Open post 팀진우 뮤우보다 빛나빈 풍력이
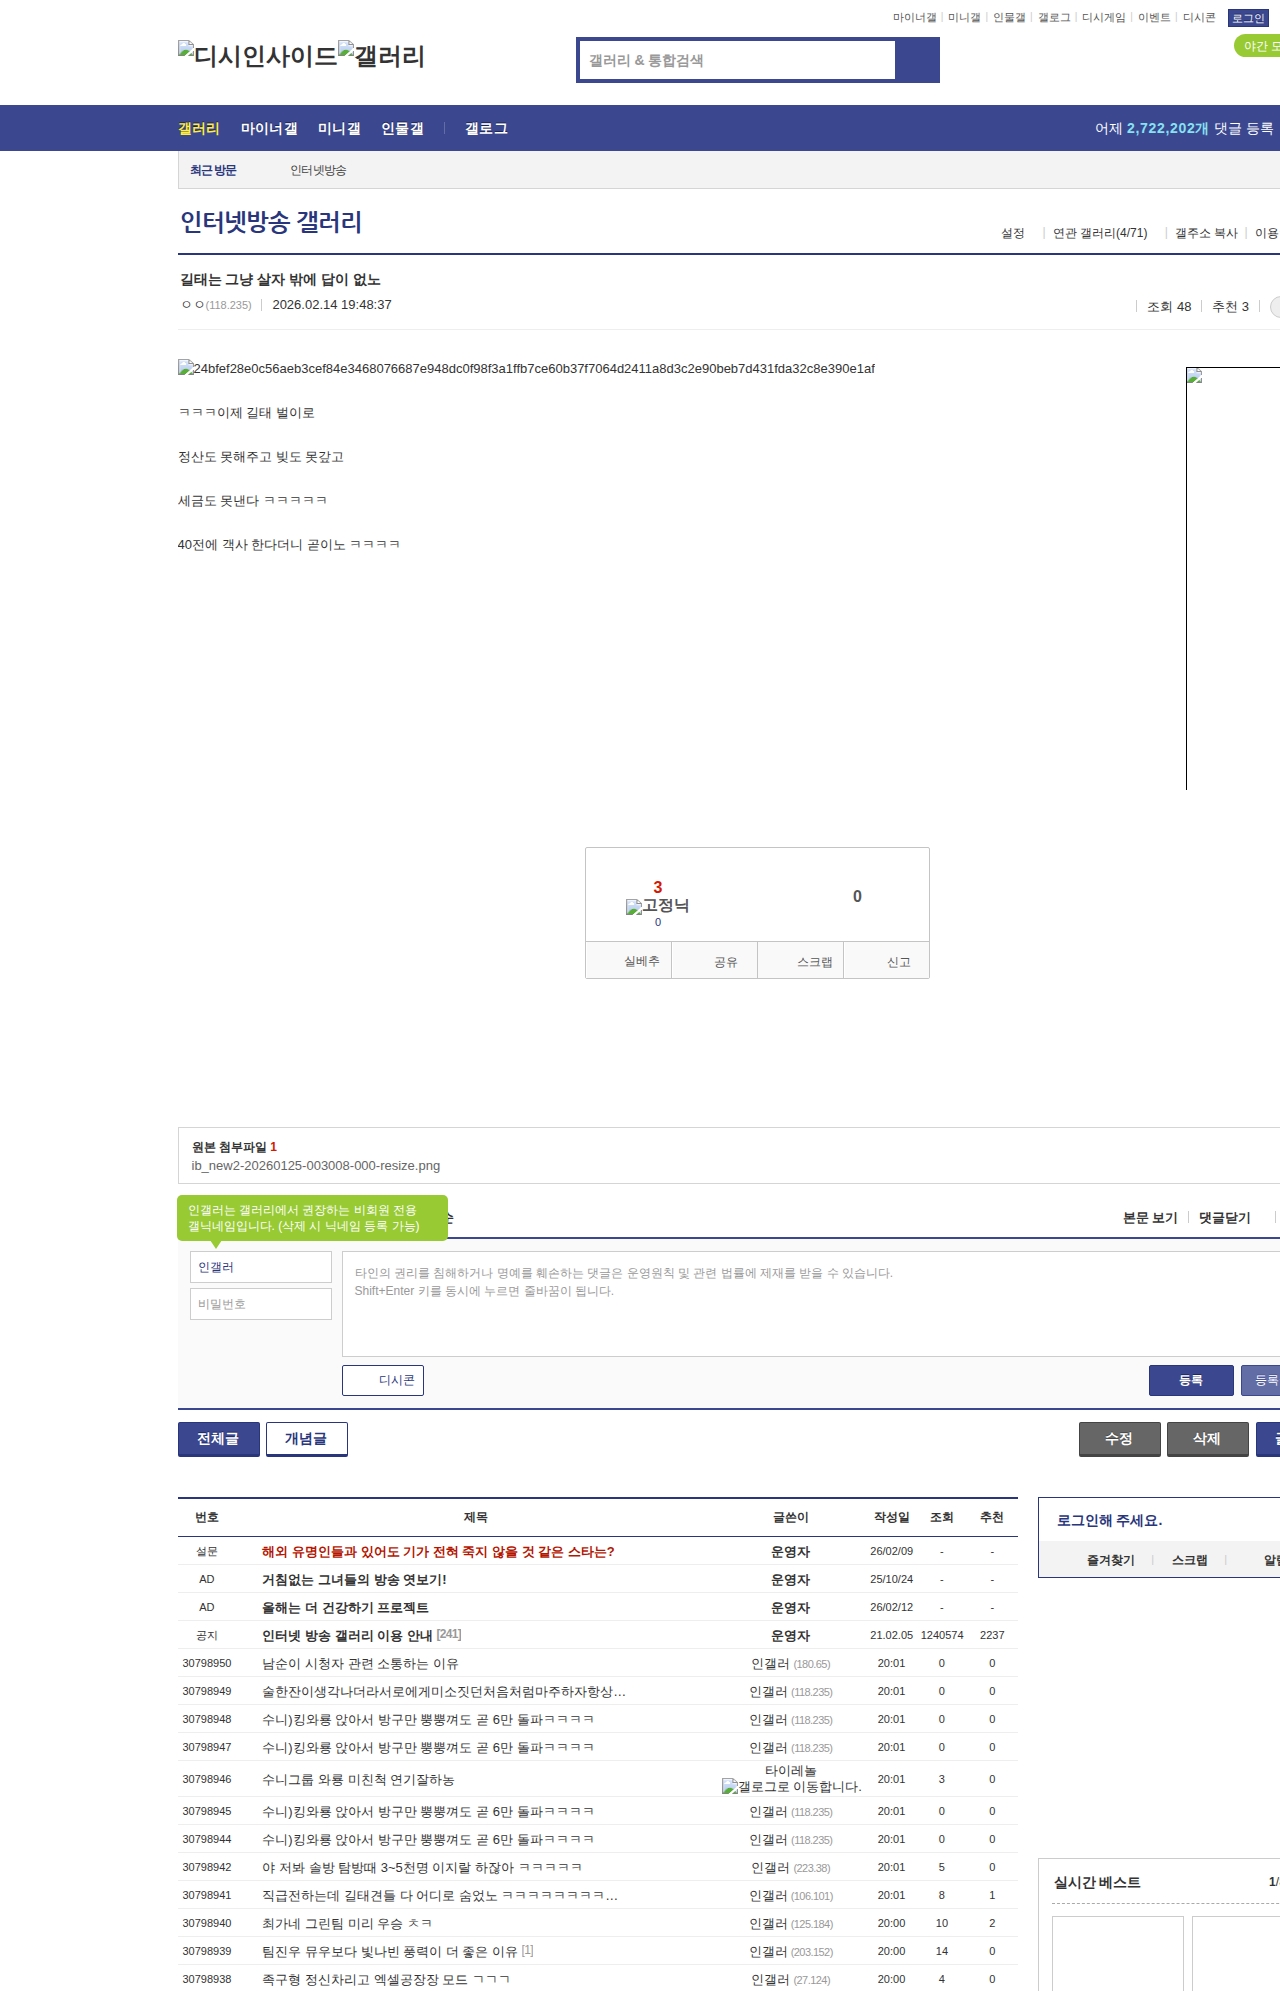Image resolution: width=1280 pixels, height=1991 pixels. (390, 1952)
